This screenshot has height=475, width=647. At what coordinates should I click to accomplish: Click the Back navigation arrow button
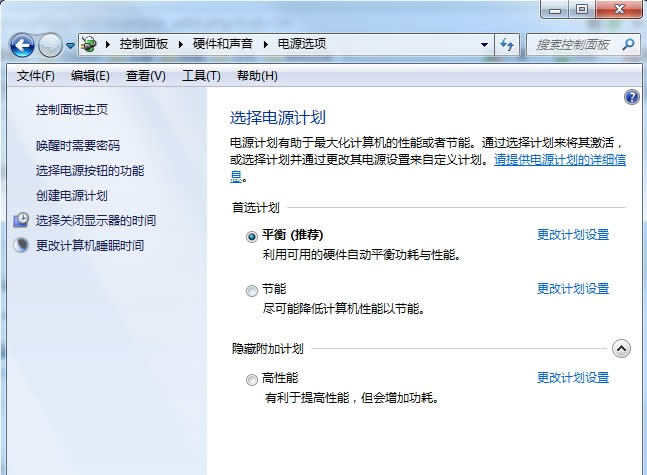pyautogui.click(x=22, y=45)
